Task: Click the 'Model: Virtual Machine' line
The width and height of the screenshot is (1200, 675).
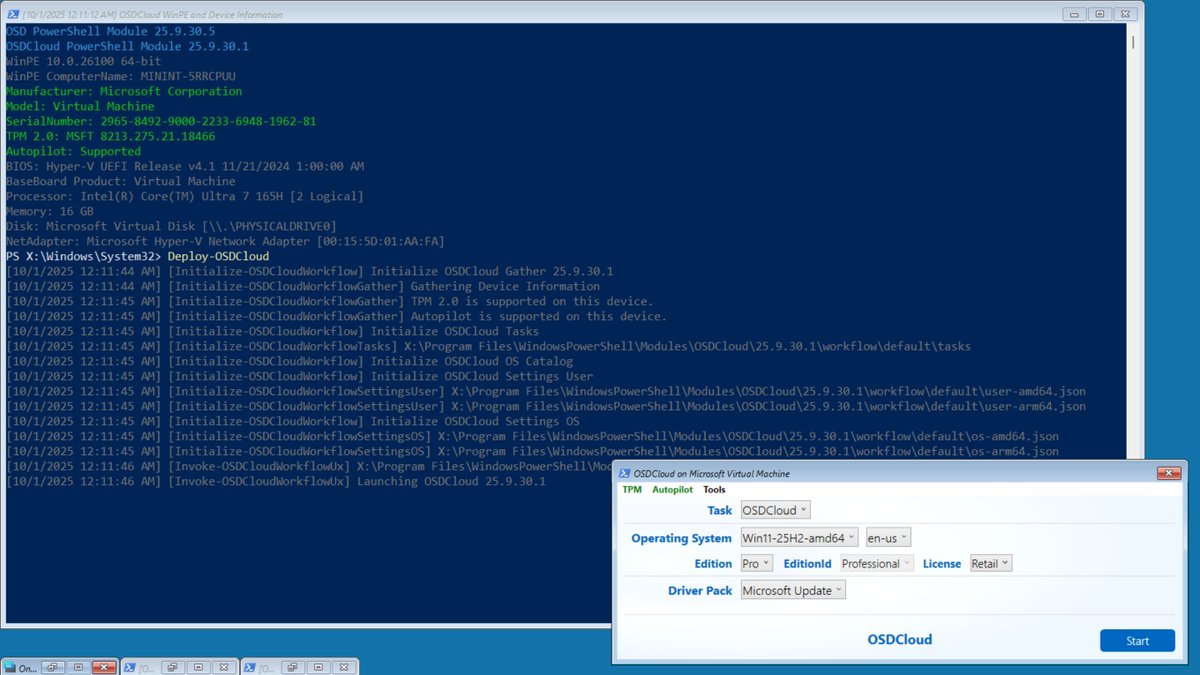Action: pyautogui.click(x=80, y=107)
